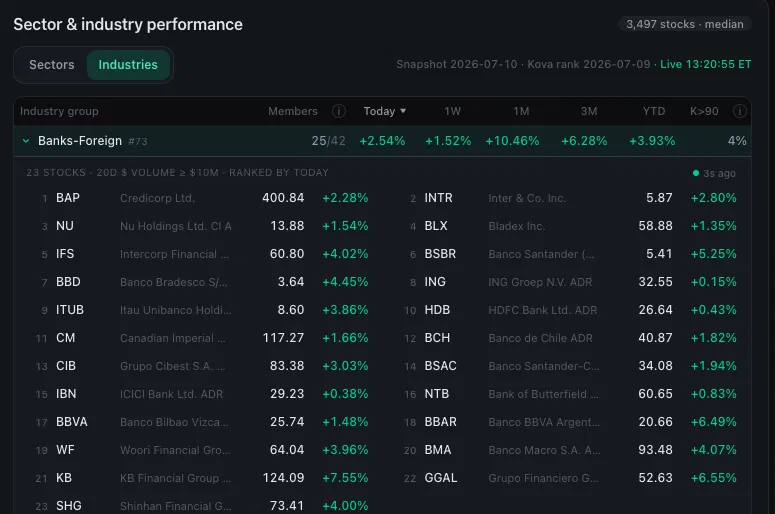
Task: Click the Banks-Foreign 1M value +10.46%
Action: point(512,141)
